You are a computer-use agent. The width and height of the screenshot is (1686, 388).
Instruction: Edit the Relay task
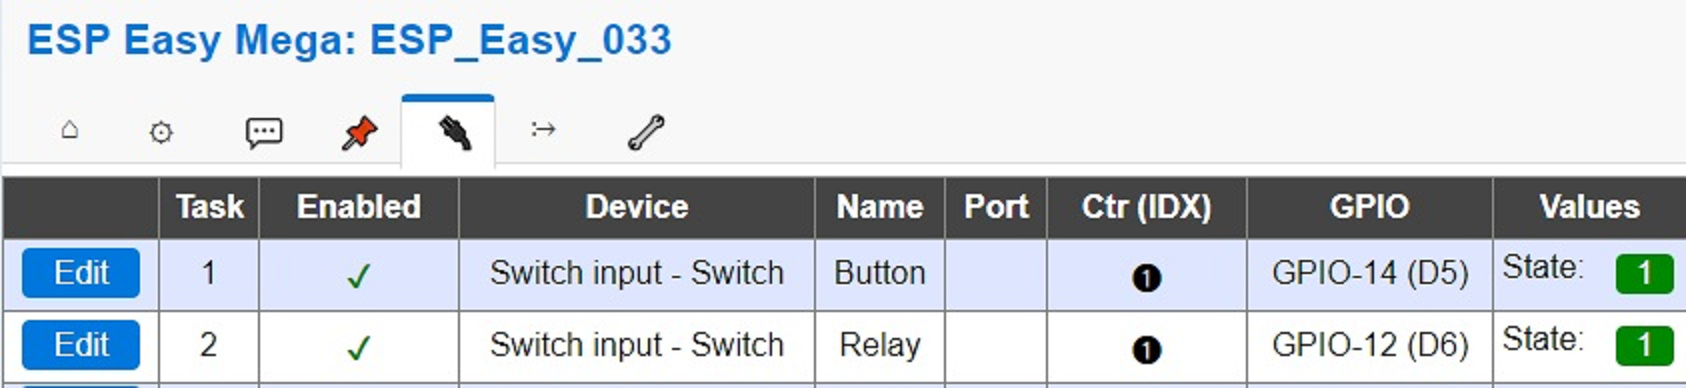[81, 345]
